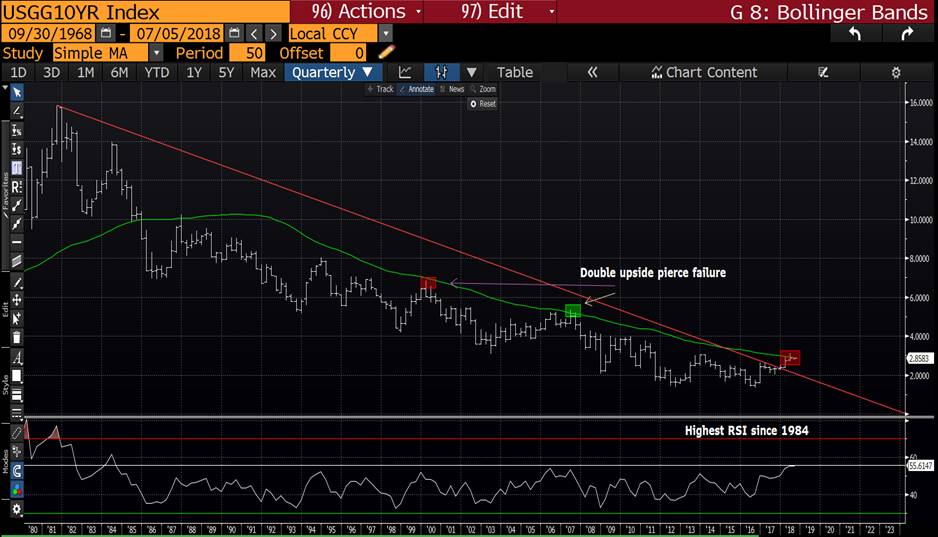The image size is (938, 537).
Task: Expand the Simple MA study dropdown
Action: 159,52
